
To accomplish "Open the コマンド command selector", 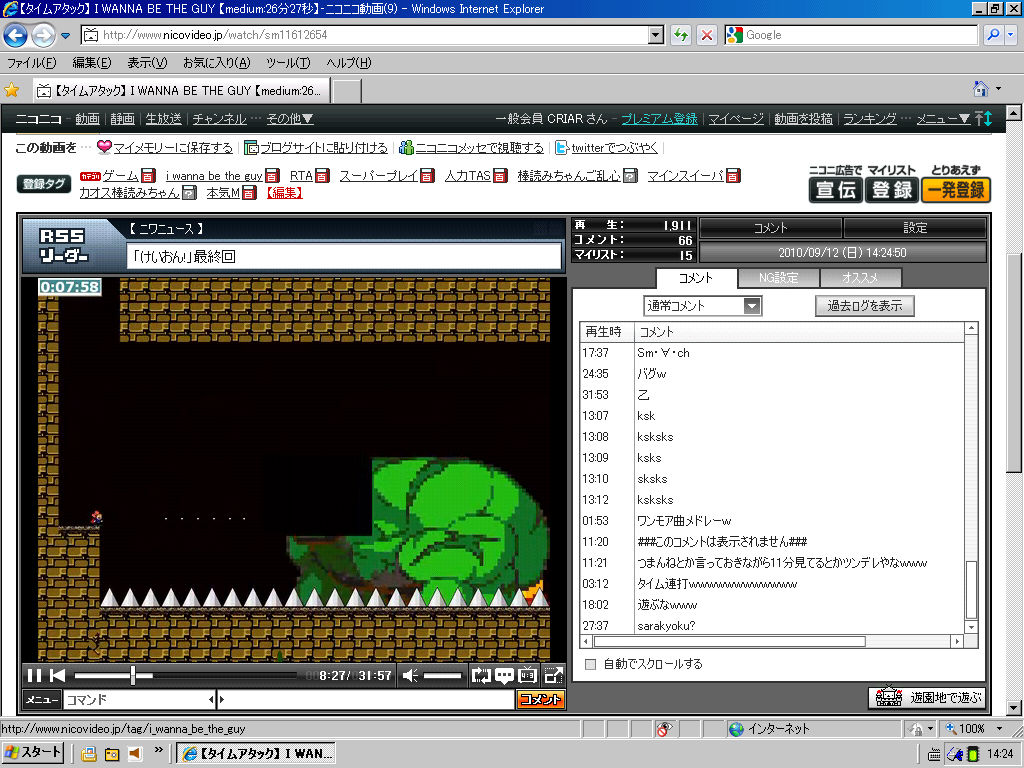I will (140, 699).
